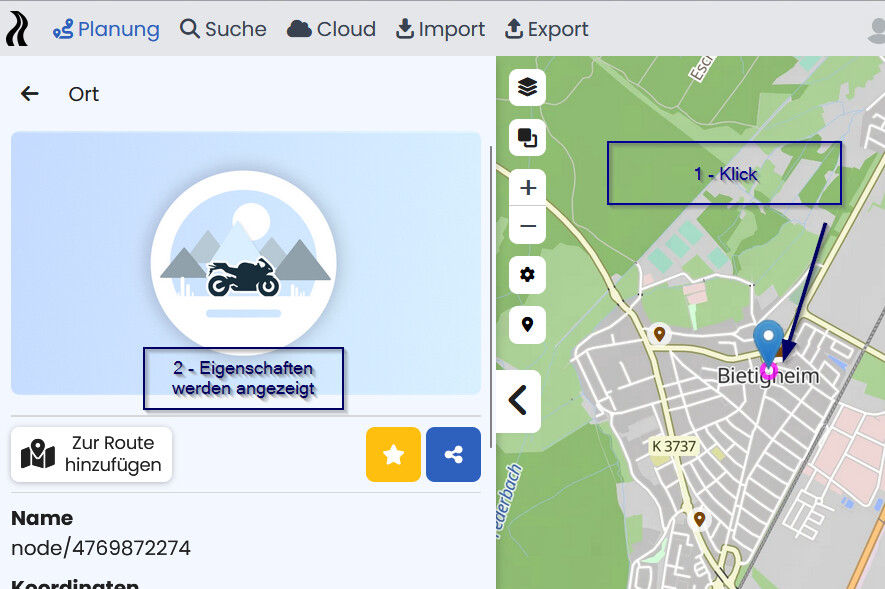The width and height of the screenshot is (885, 589).
Task: Click Zur Route hinzufügen button
Action: pyautogui.click(x=92, y=455)
